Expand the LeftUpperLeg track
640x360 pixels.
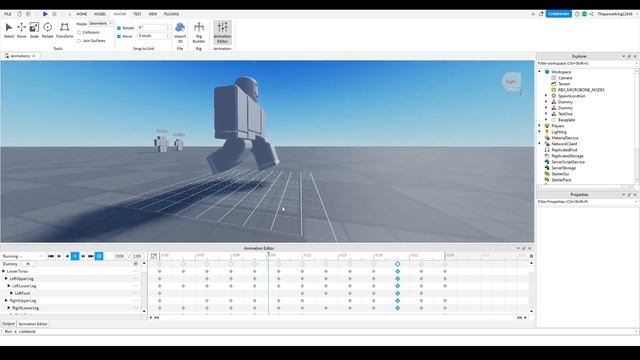(6, 278)
